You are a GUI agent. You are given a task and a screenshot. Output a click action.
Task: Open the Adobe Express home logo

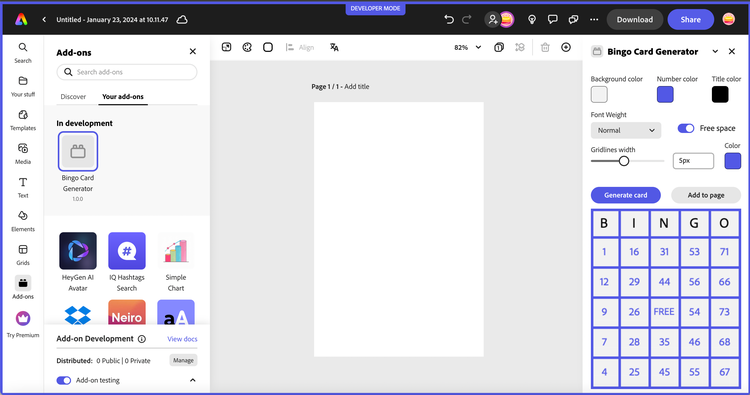tap(21, 20)
